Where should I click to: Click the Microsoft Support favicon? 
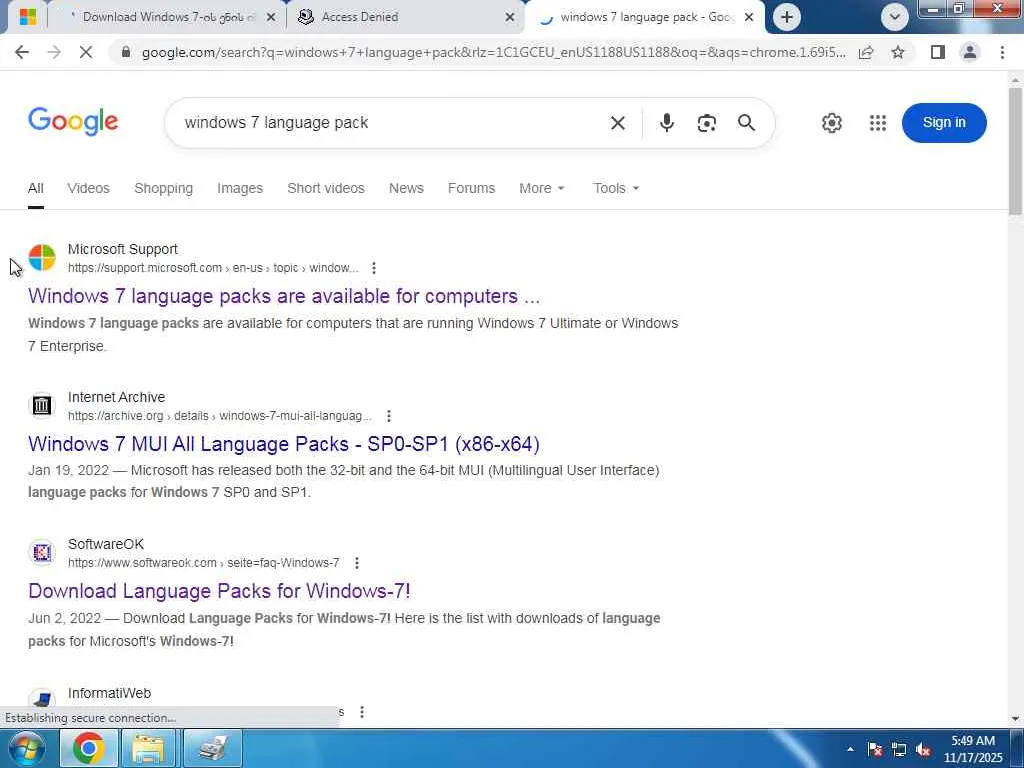point(42,257)
